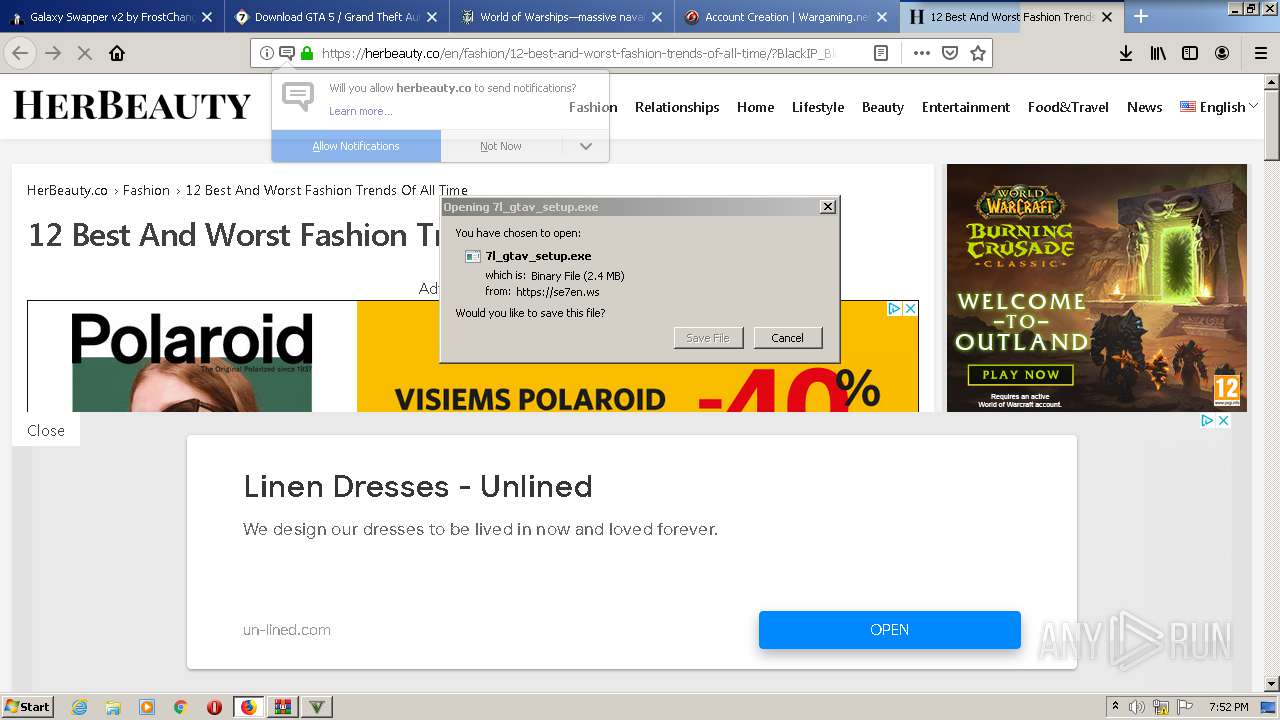The image size is (1280, 720).
Task: Open the Lifestyle menu item
Action: 818,107
